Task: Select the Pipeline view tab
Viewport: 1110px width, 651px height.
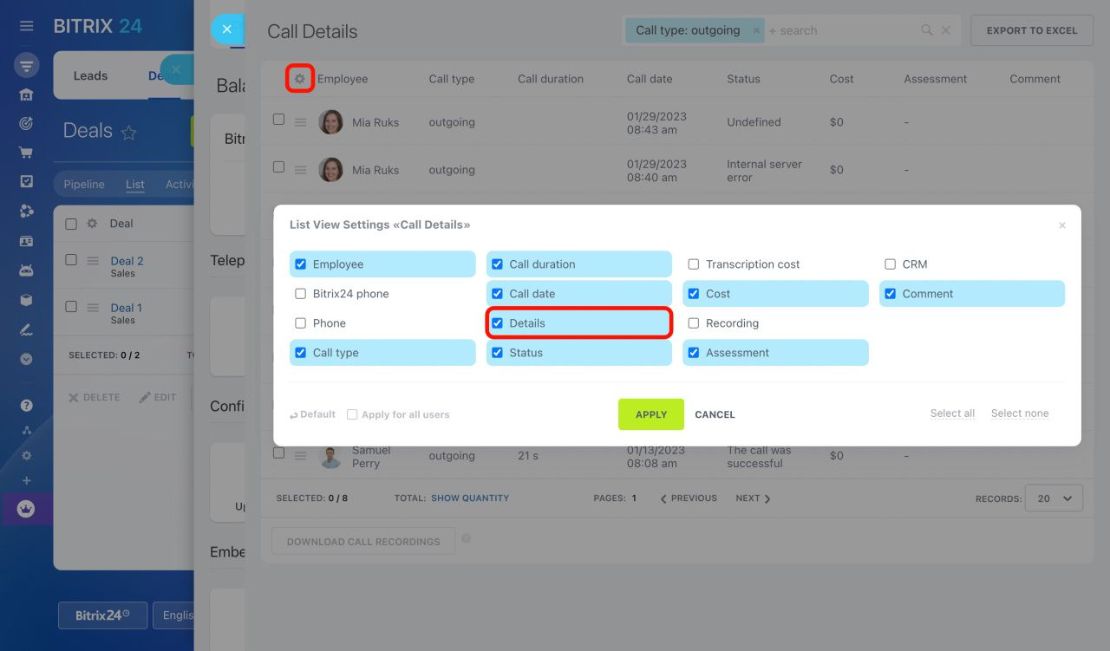Action: coord(84,184)
